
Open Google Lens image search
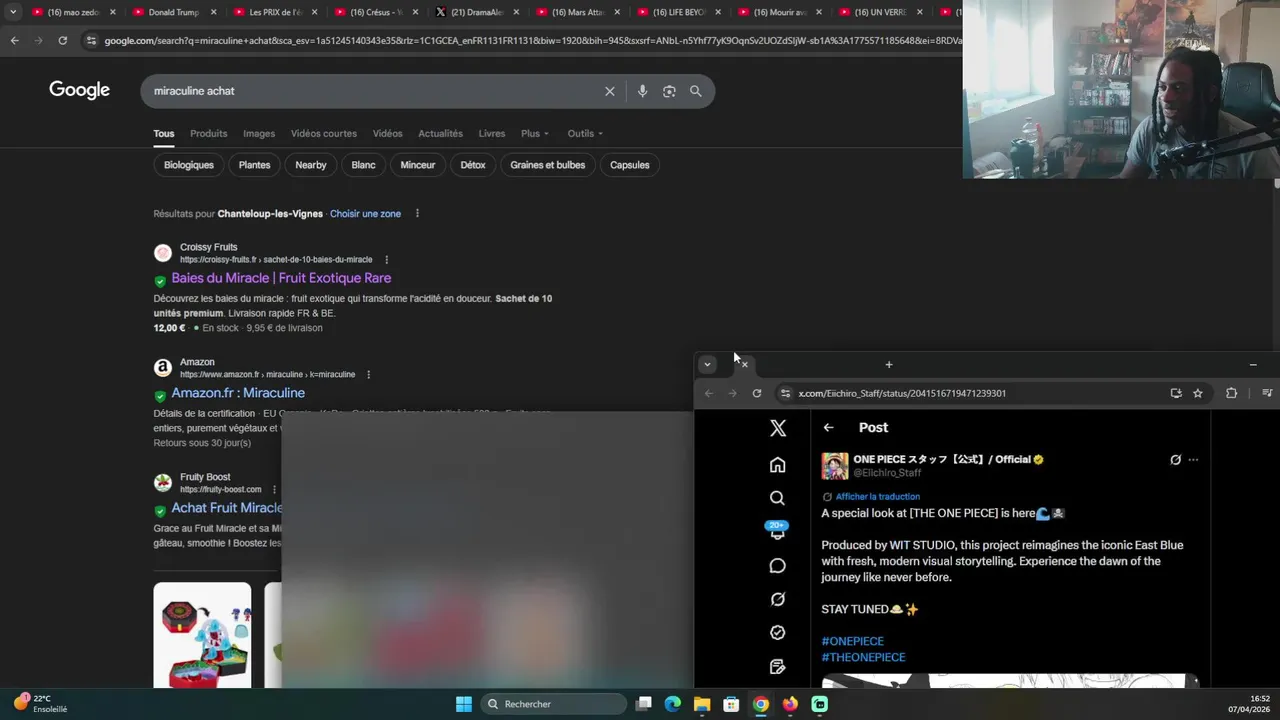[x=669, y=91]
